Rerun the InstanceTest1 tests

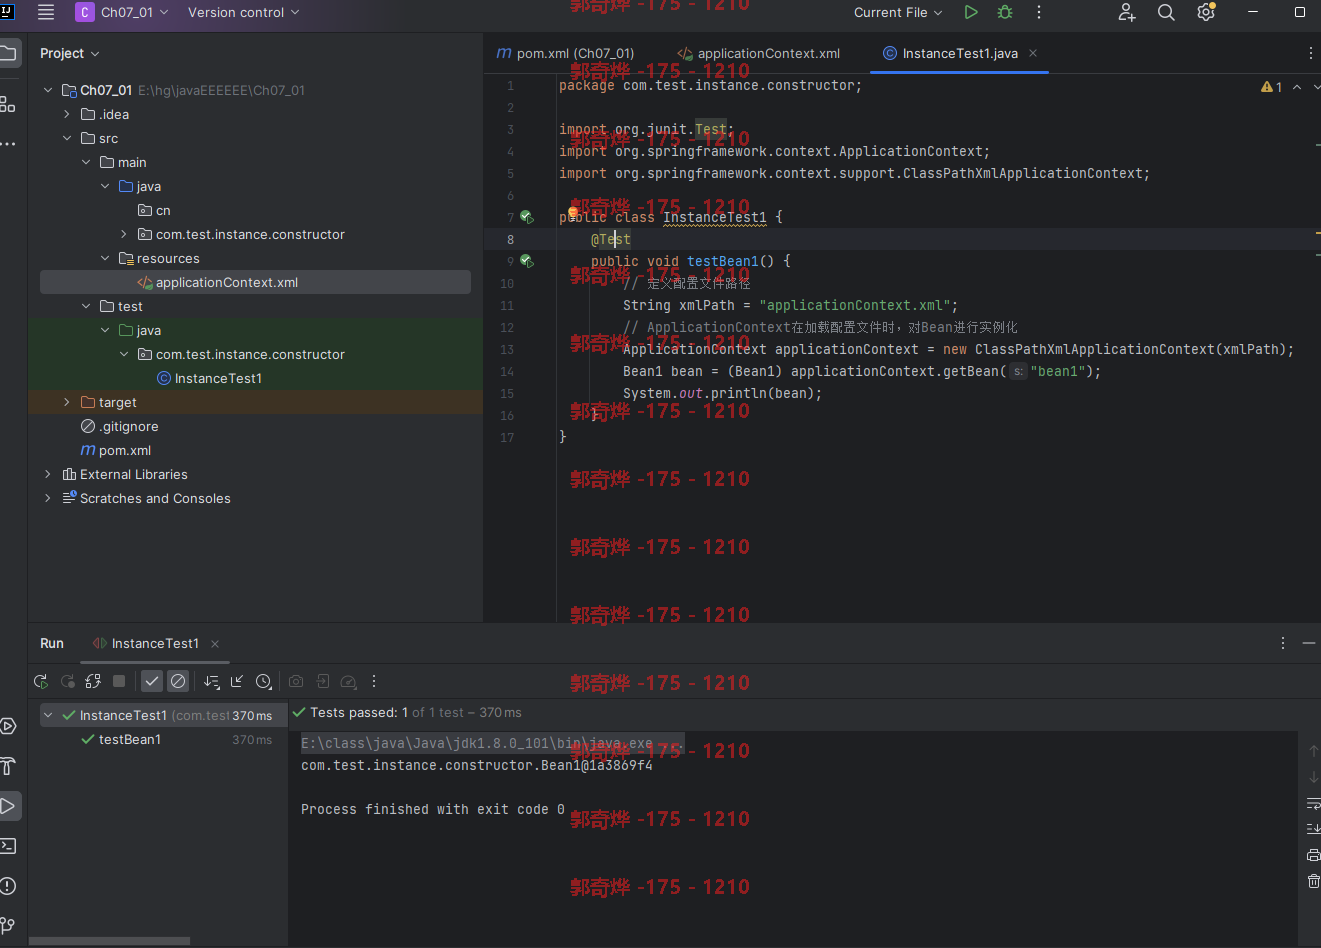point(41,681)
